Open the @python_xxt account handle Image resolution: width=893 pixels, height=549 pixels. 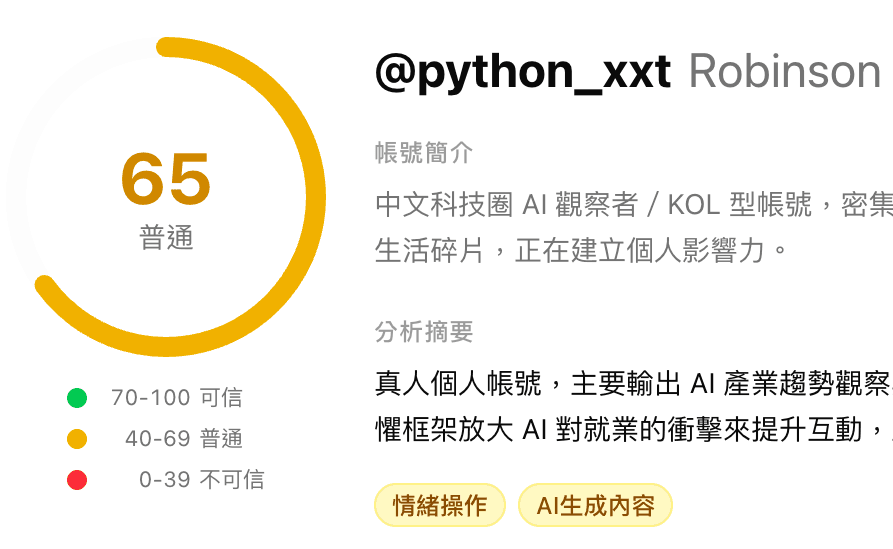tap(523, 71)
